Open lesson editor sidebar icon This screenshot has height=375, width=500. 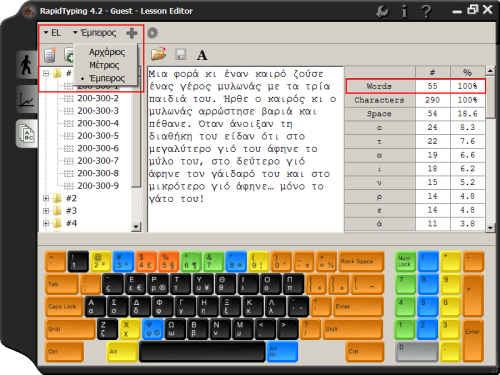tap(27, 133)
